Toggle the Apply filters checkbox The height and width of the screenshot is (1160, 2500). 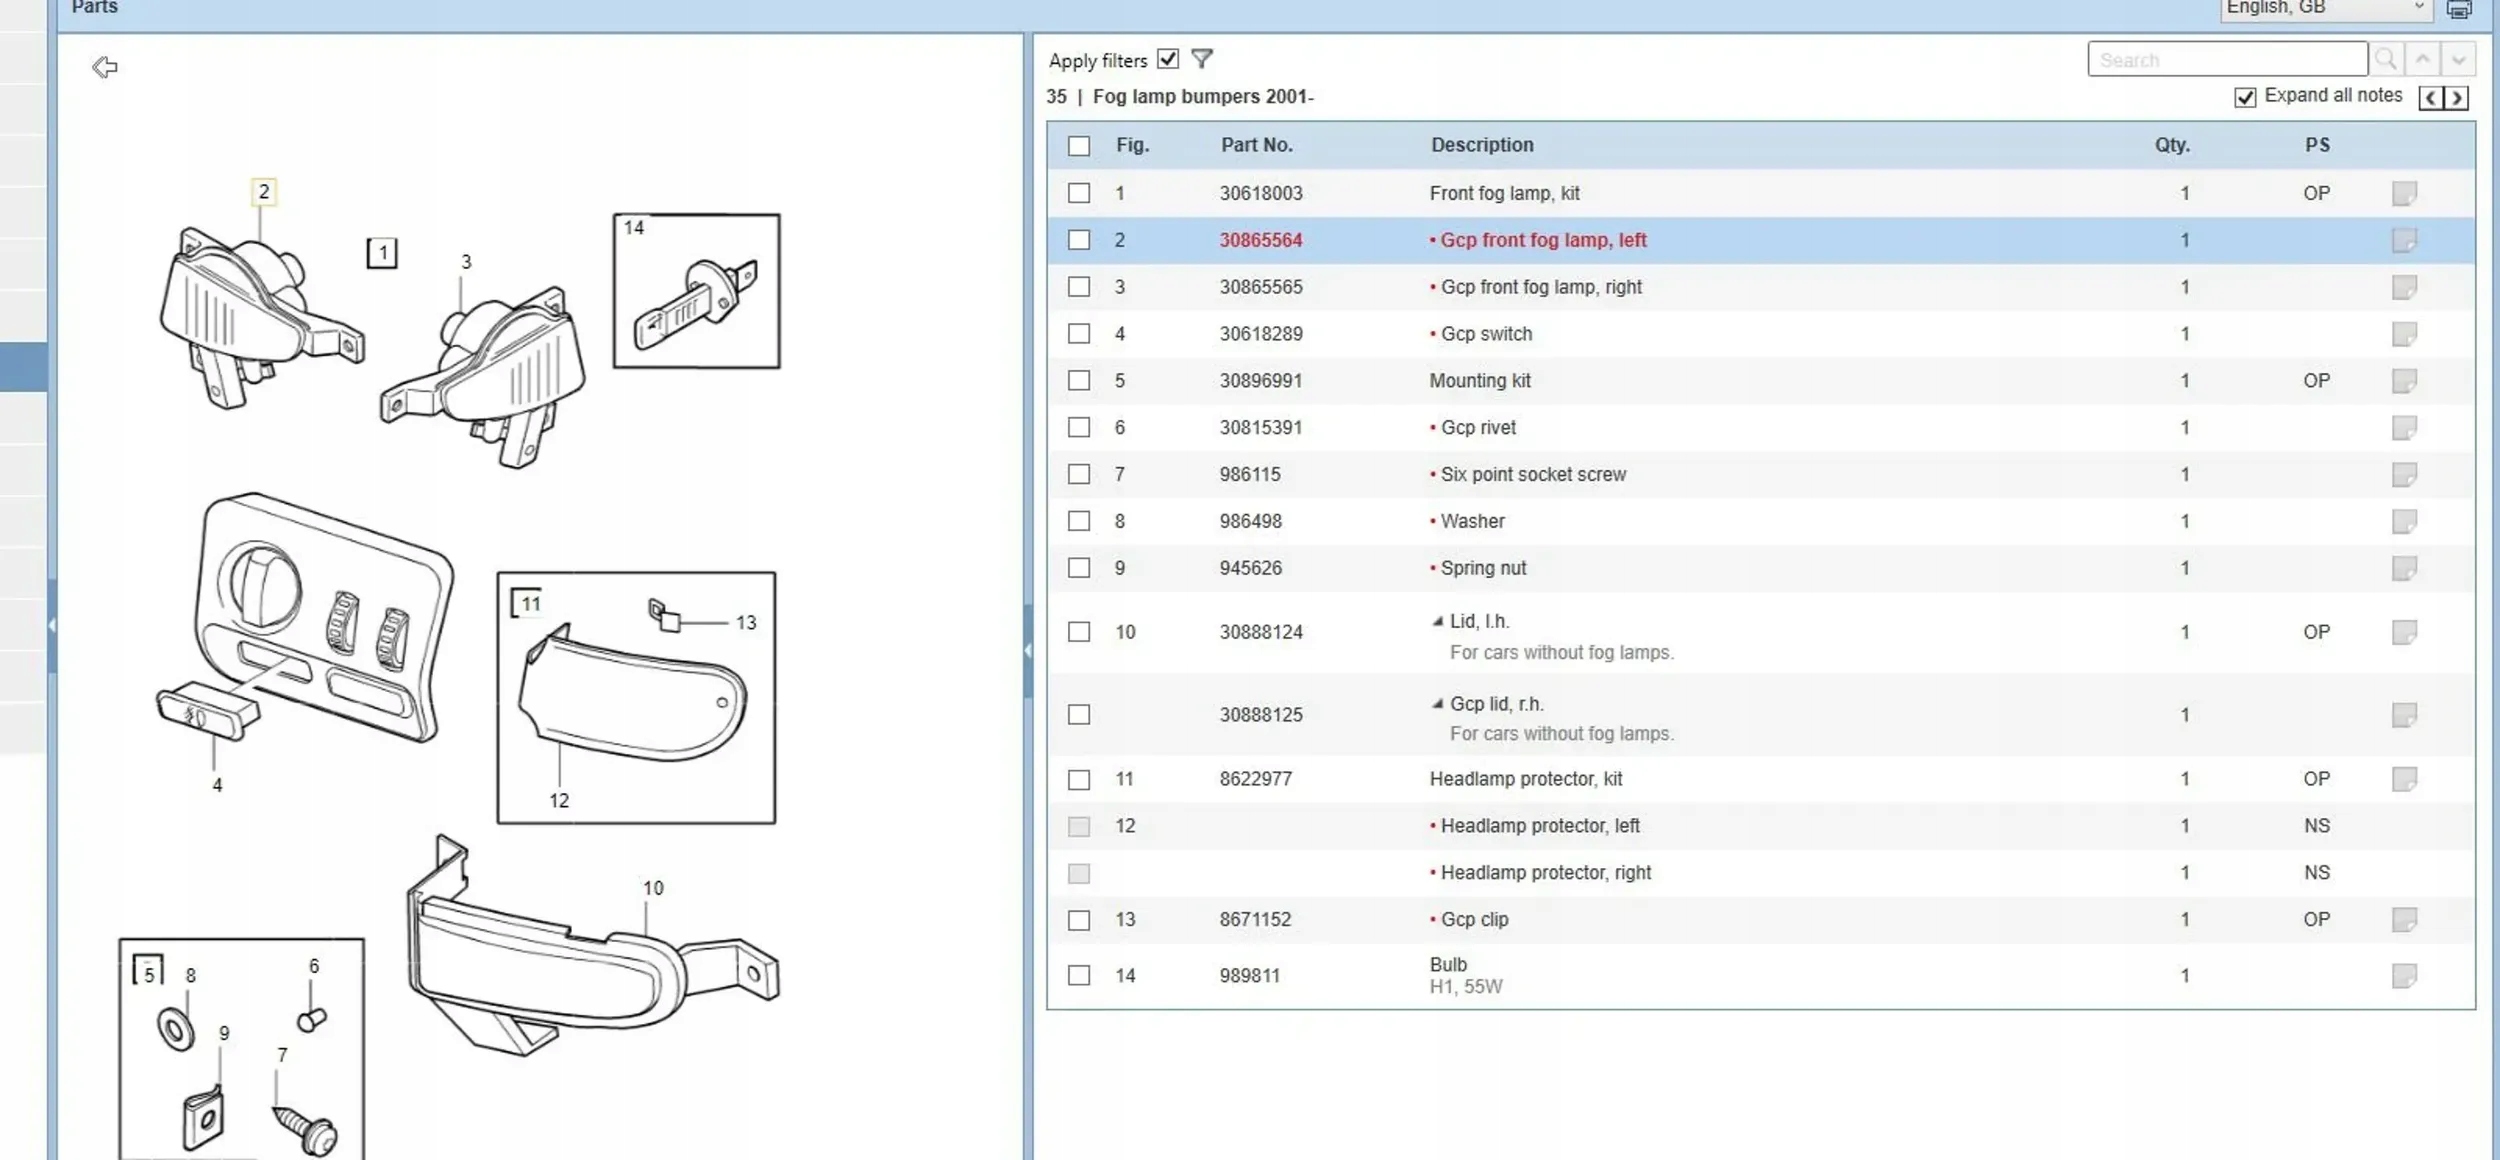[1167, 59]
